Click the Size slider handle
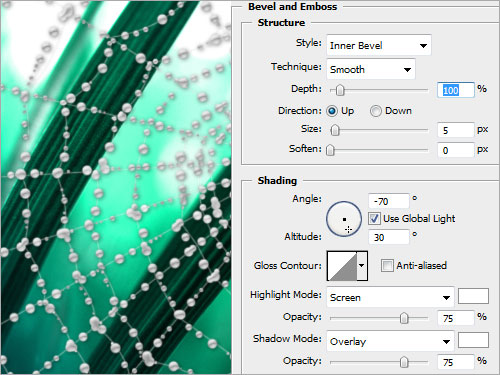Image resolution: width=500 pixels, height=375 pixels. point(335,130)
